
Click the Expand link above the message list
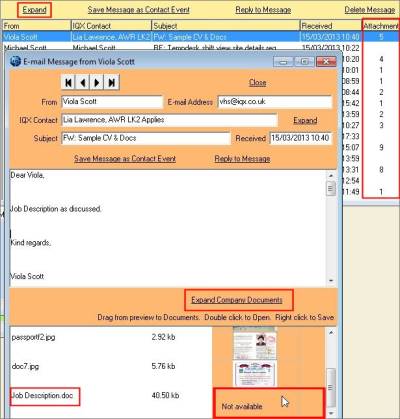pyautogui.click(x=34, y=10)
